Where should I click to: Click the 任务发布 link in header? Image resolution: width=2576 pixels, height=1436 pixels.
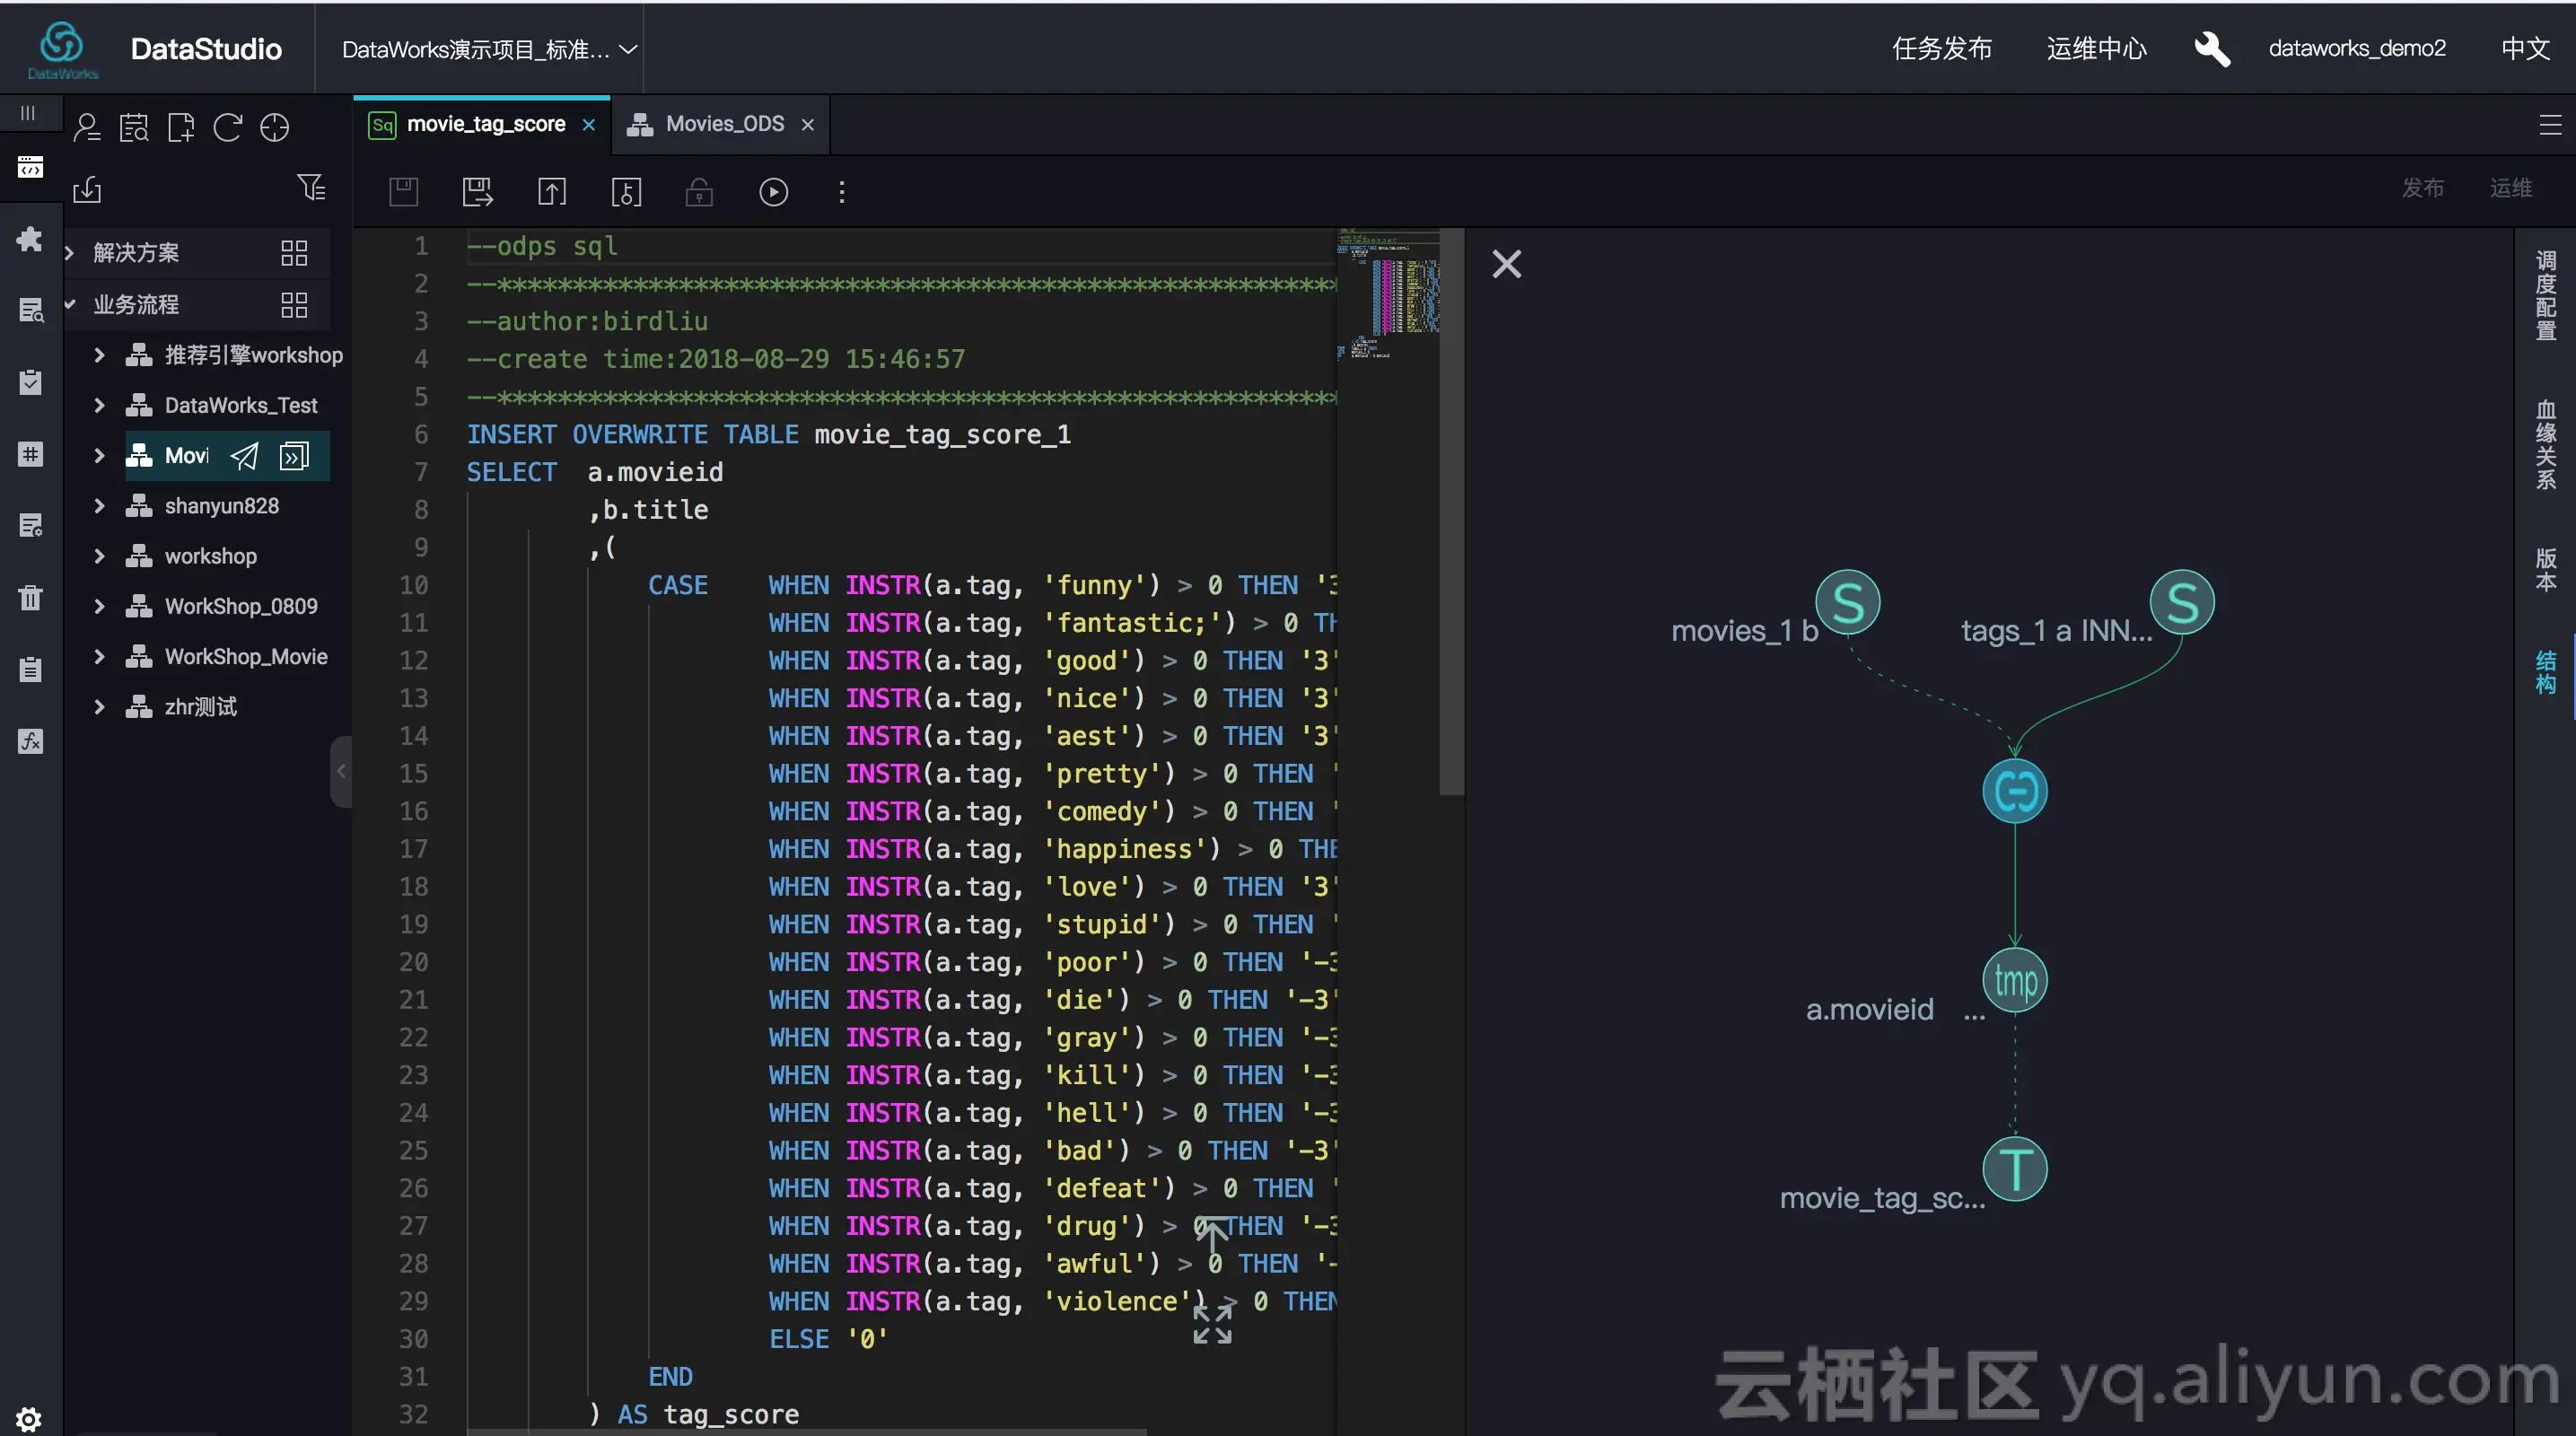click(1941, 48)
